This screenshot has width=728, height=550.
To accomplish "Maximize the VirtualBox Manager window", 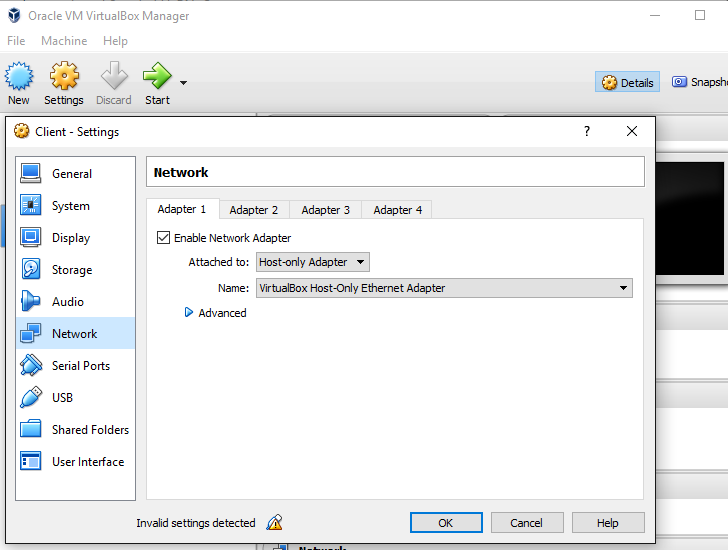I will (700, 15).
